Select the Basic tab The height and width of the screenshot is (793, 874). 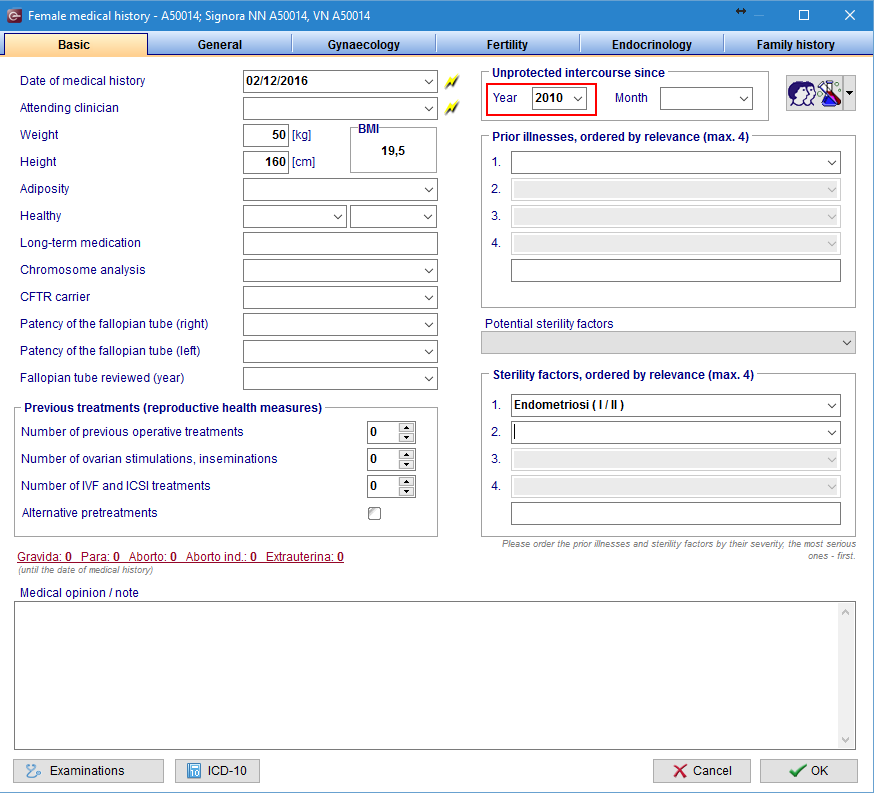click(74, 45)
